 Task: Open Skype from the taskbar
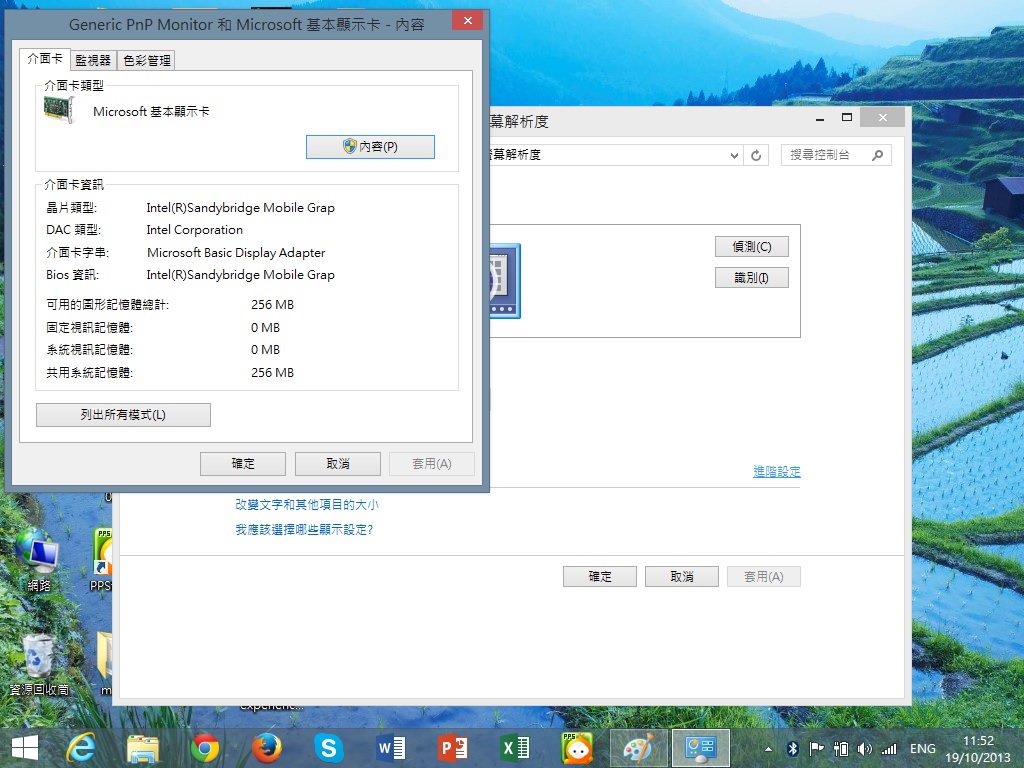point(328,748)
